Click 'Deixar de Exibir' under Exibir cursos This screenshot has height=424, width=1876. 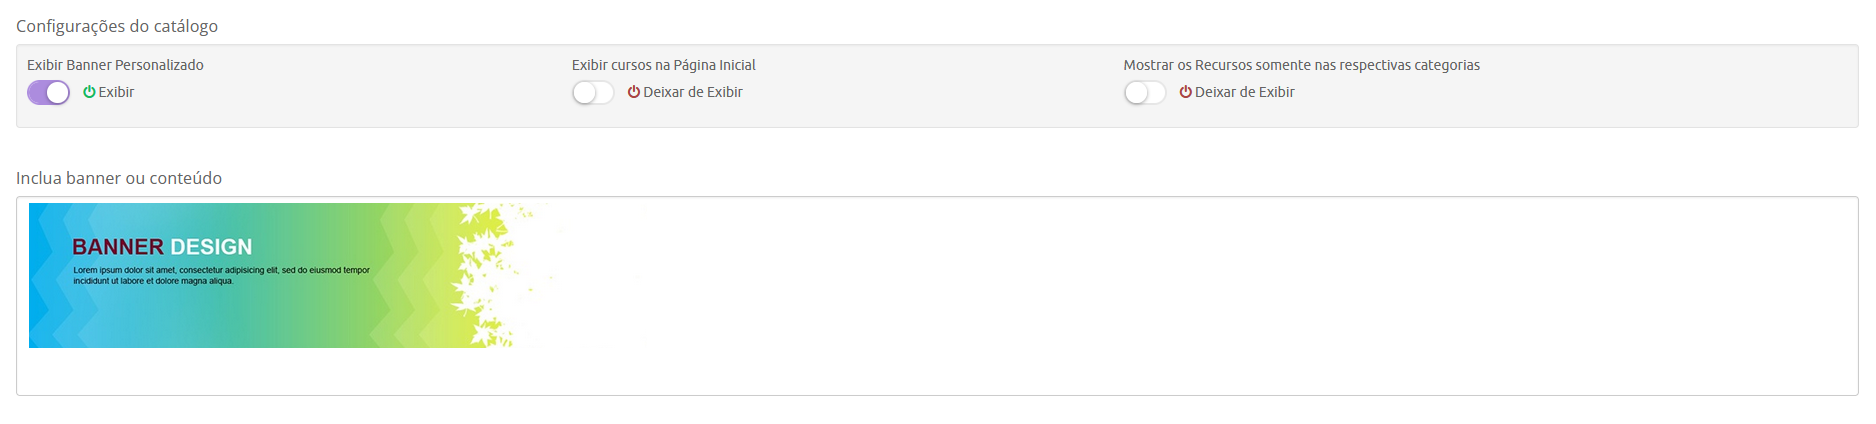(x=693, y=92)
